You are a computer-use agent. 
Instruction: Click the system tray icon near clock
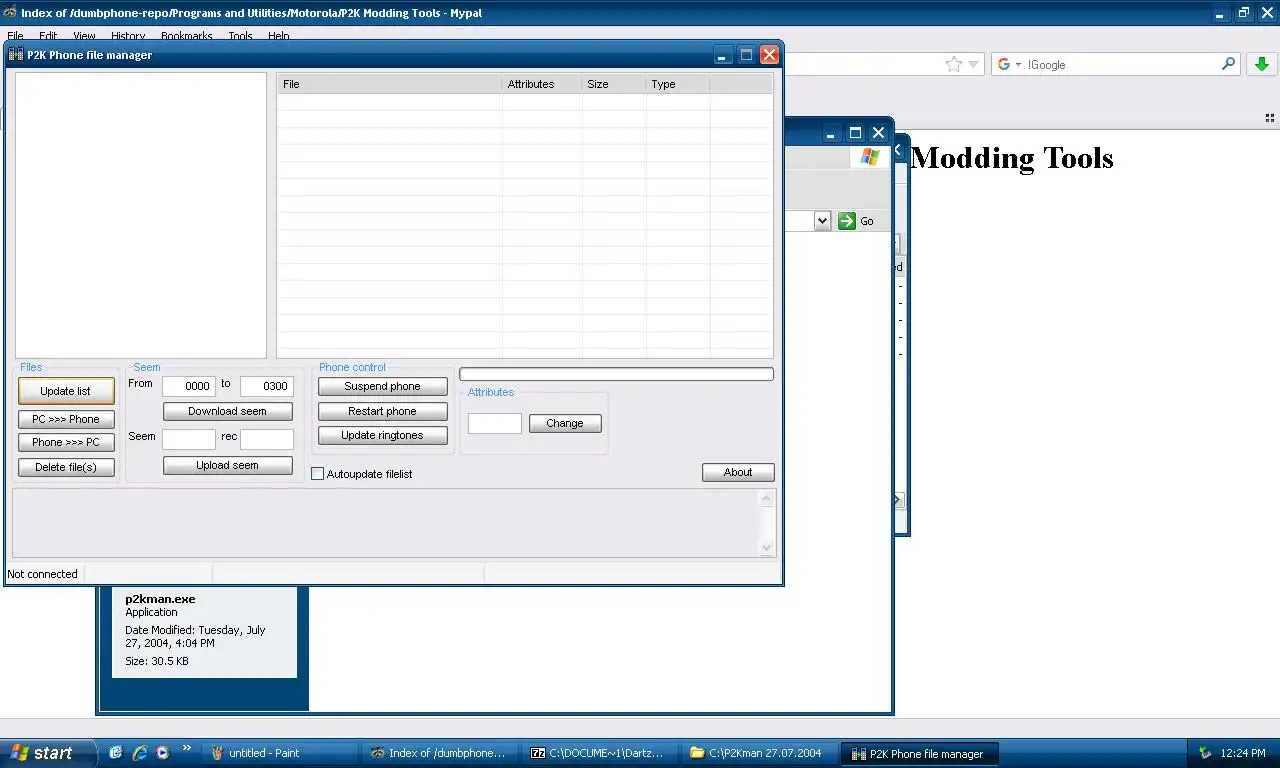1205,753
